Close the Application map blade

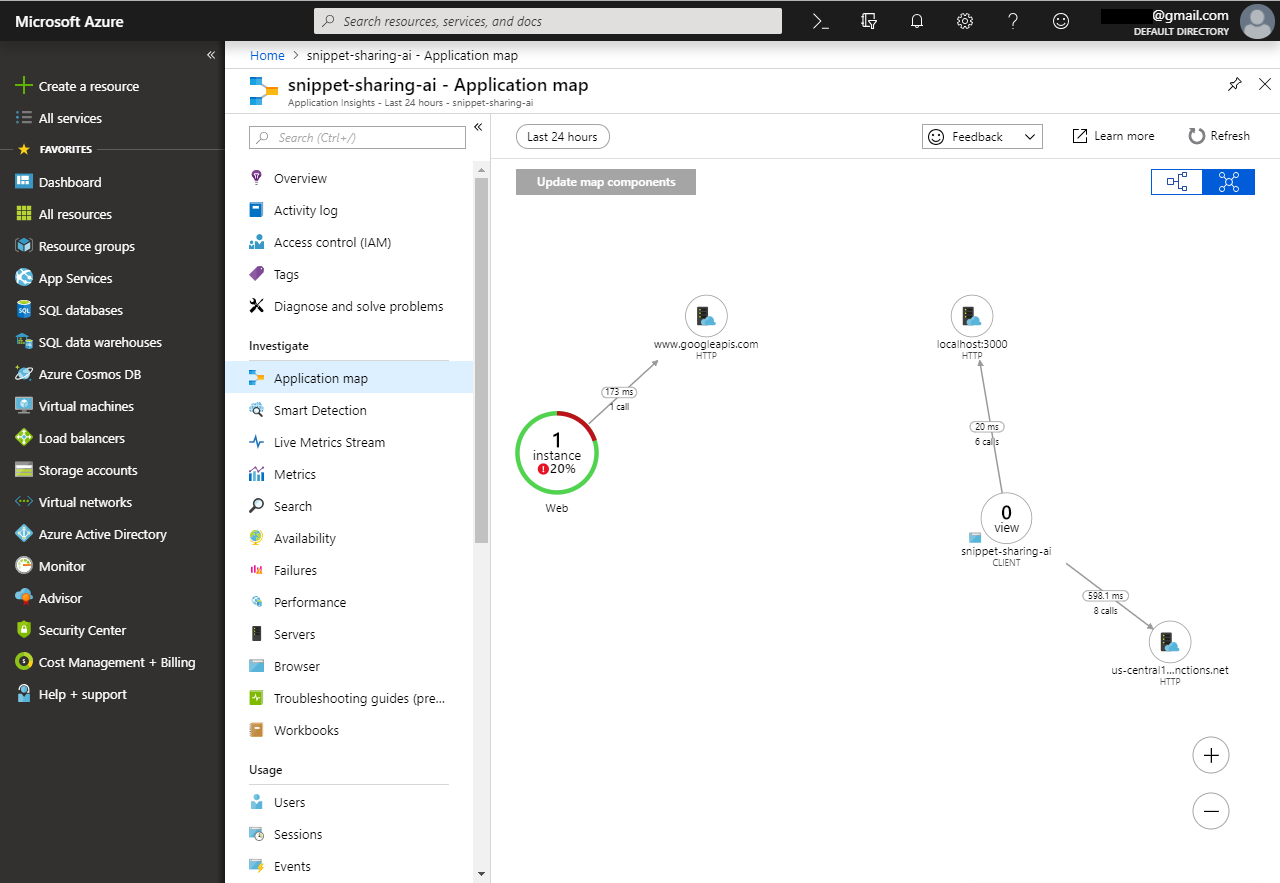1265,85
